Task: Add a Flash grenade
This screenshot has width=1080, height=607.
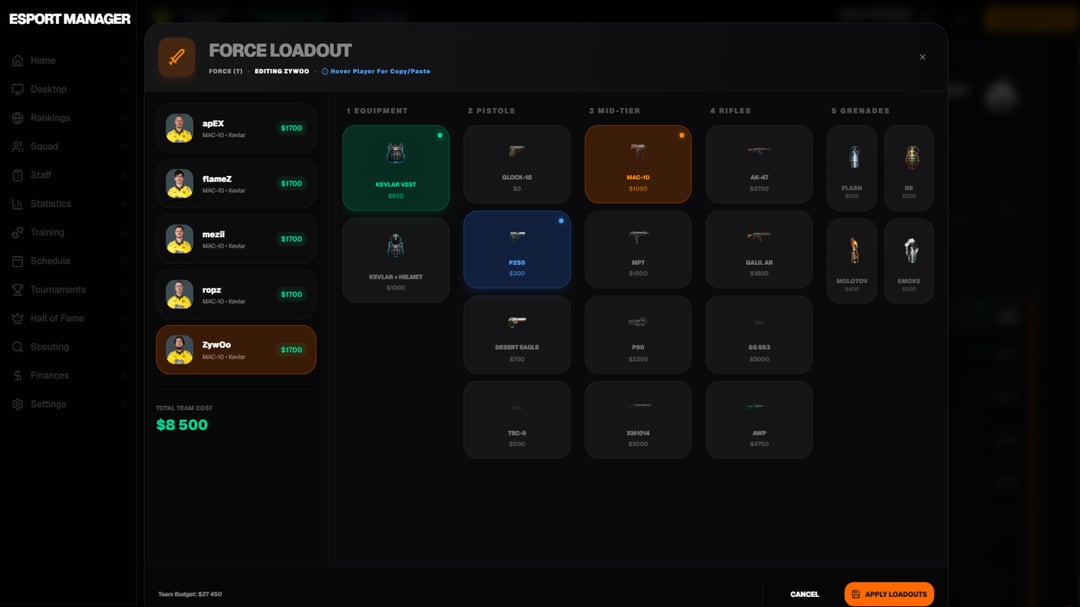Action: point(852,167)
